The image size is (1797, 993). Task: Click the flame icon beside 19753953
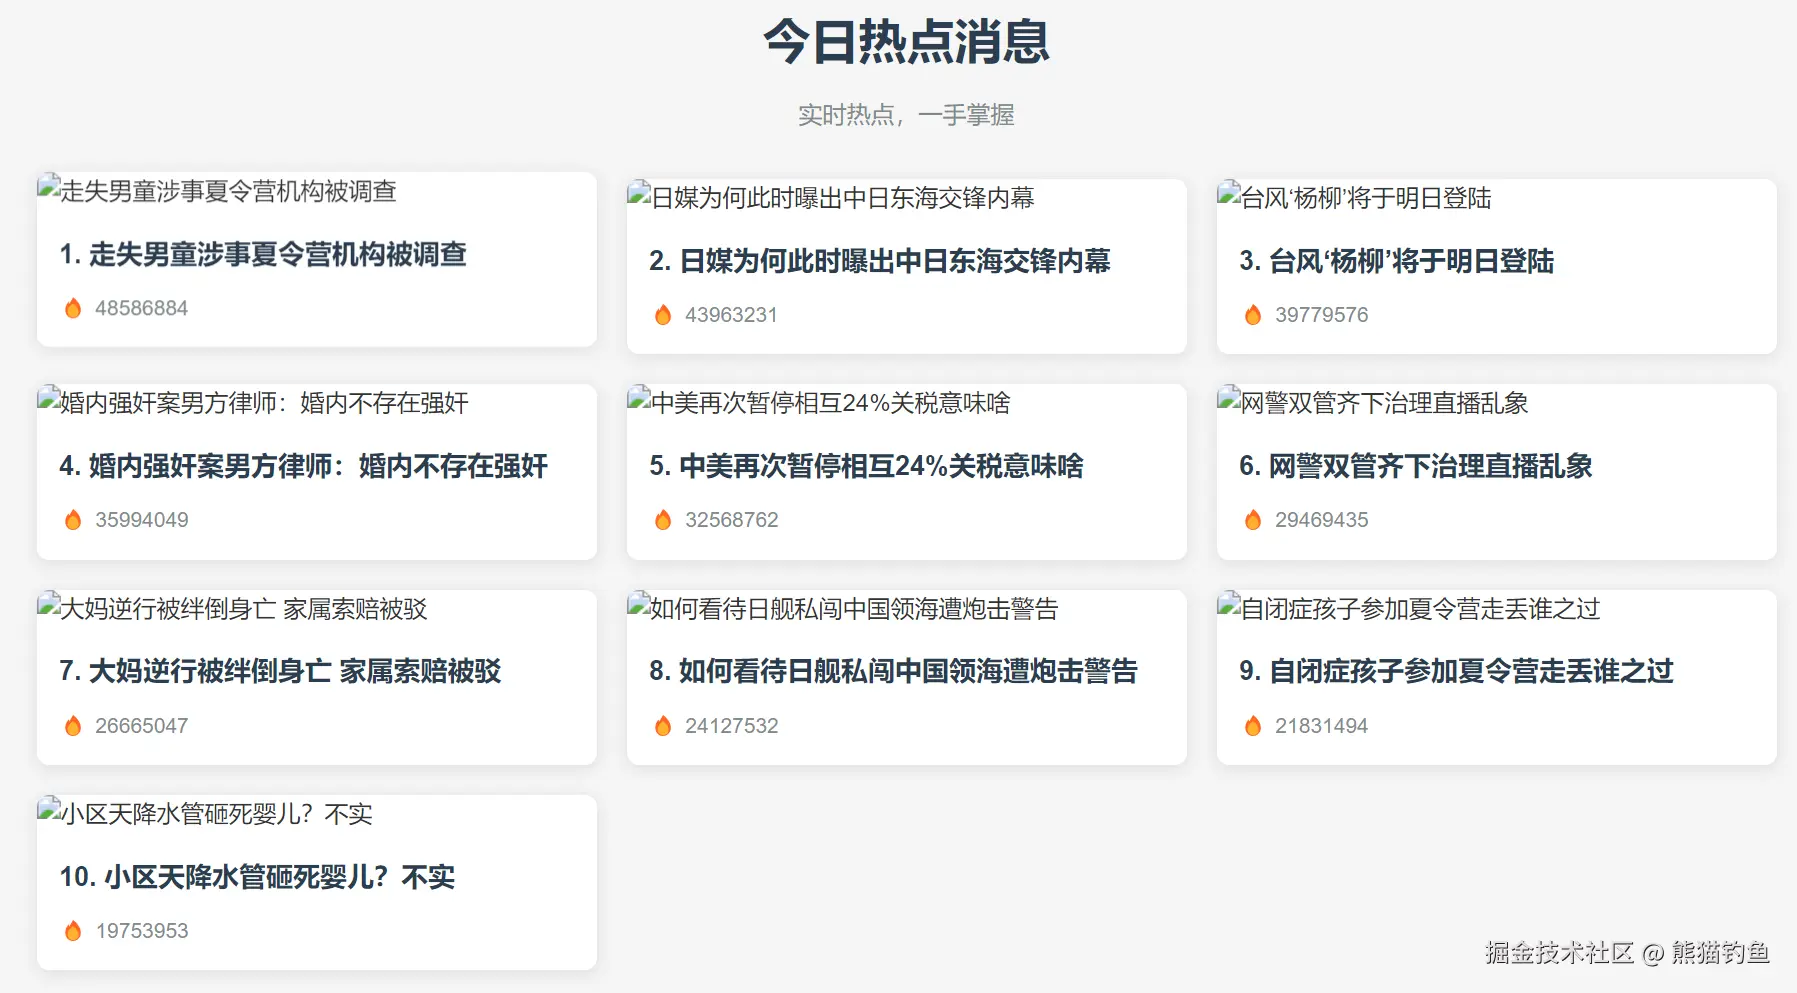(73, 931)
